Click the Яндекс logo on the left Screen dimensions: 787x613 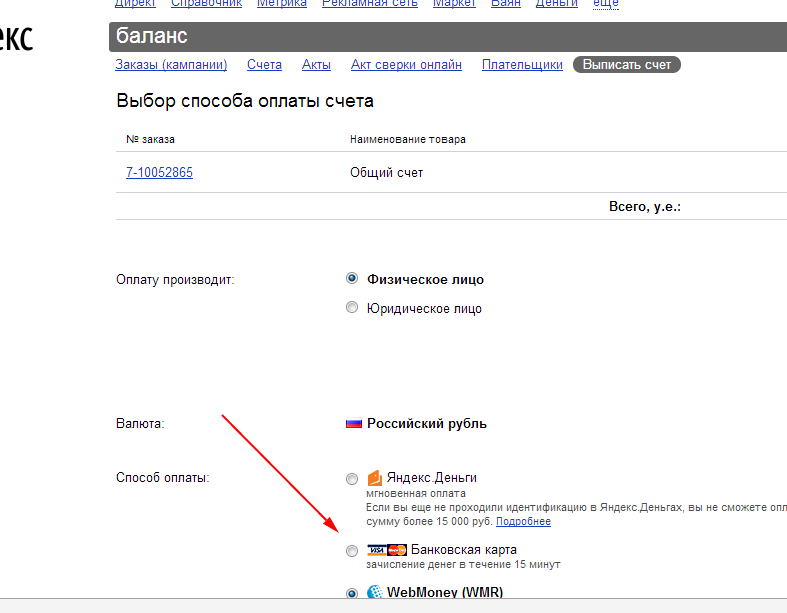[x=17, y=39]
